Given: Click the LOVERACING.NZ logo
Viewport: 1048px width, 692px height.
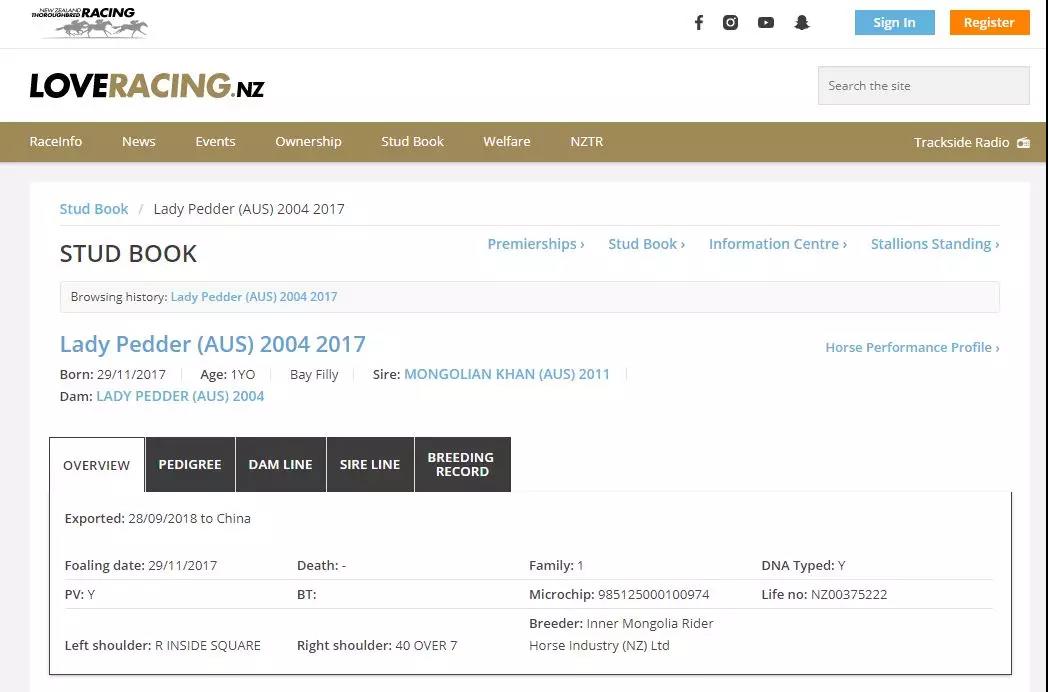Looking at the screenshot, I should (x=146, y=85).
